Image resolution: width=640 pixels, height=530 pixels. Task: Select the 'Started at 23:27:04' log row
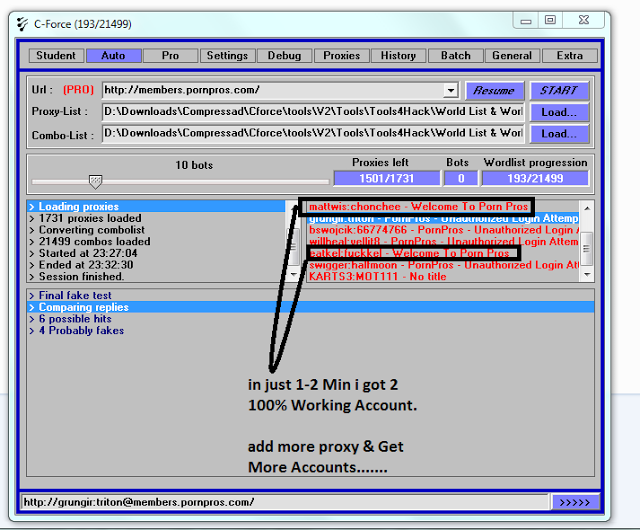(x=157, y=253)
